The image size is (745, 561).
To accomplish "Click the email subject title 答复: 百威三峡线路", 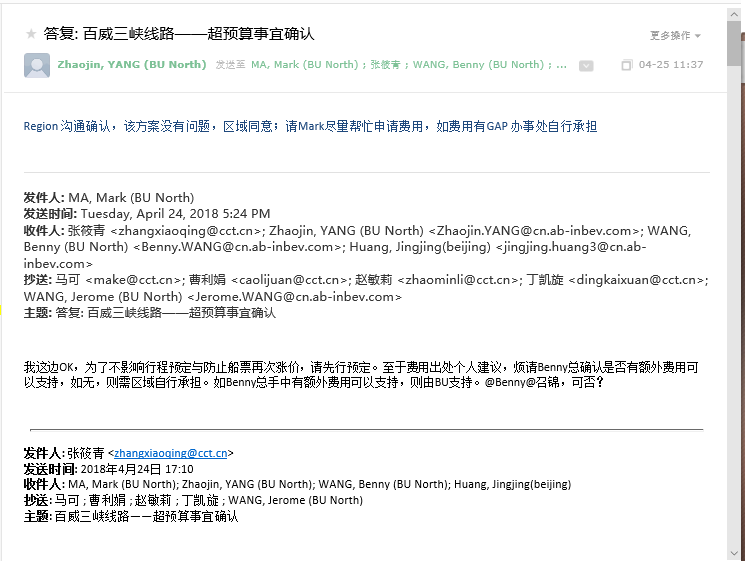I will pyautogui.click(x=179, y=34).
